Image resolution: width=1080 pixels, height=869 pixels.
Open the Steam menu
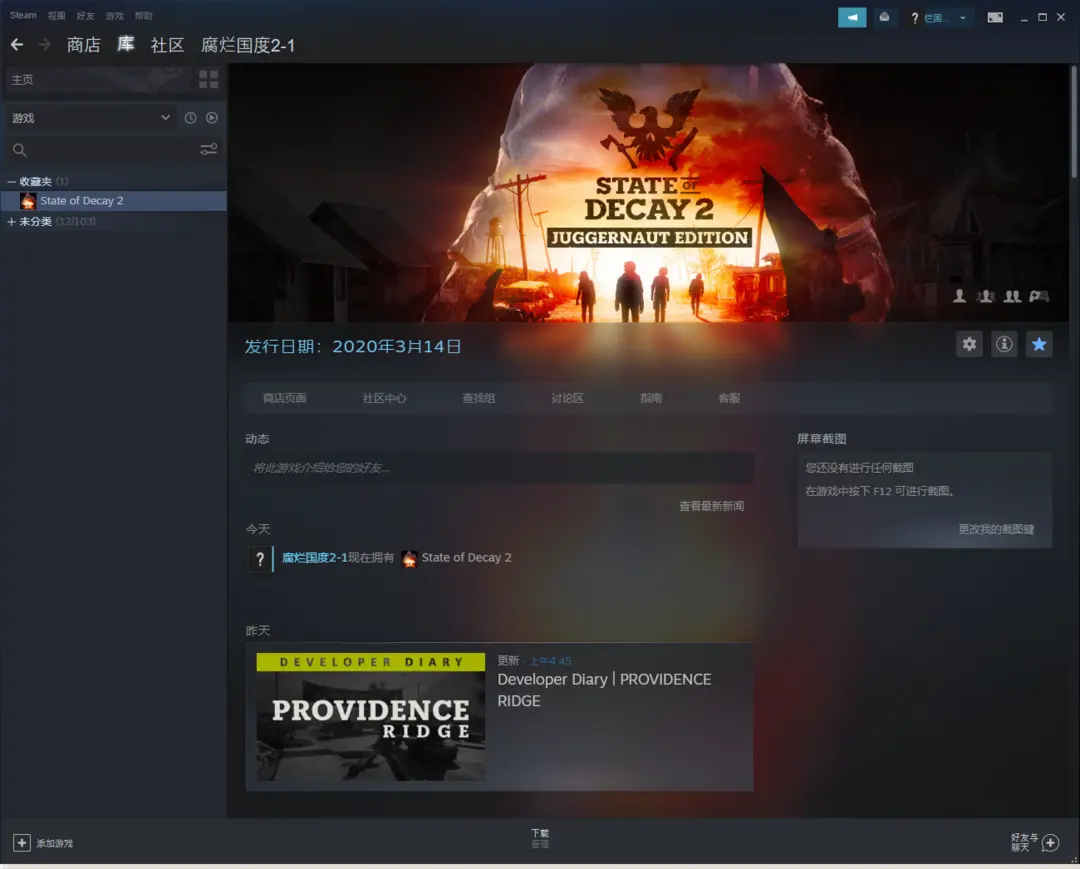click(x=23, y=15)
